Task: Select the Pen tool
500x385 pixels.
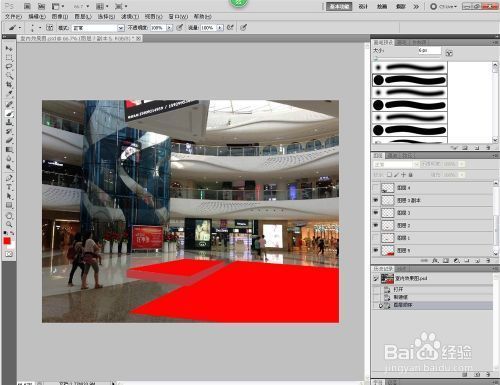Action: [9, 178]
